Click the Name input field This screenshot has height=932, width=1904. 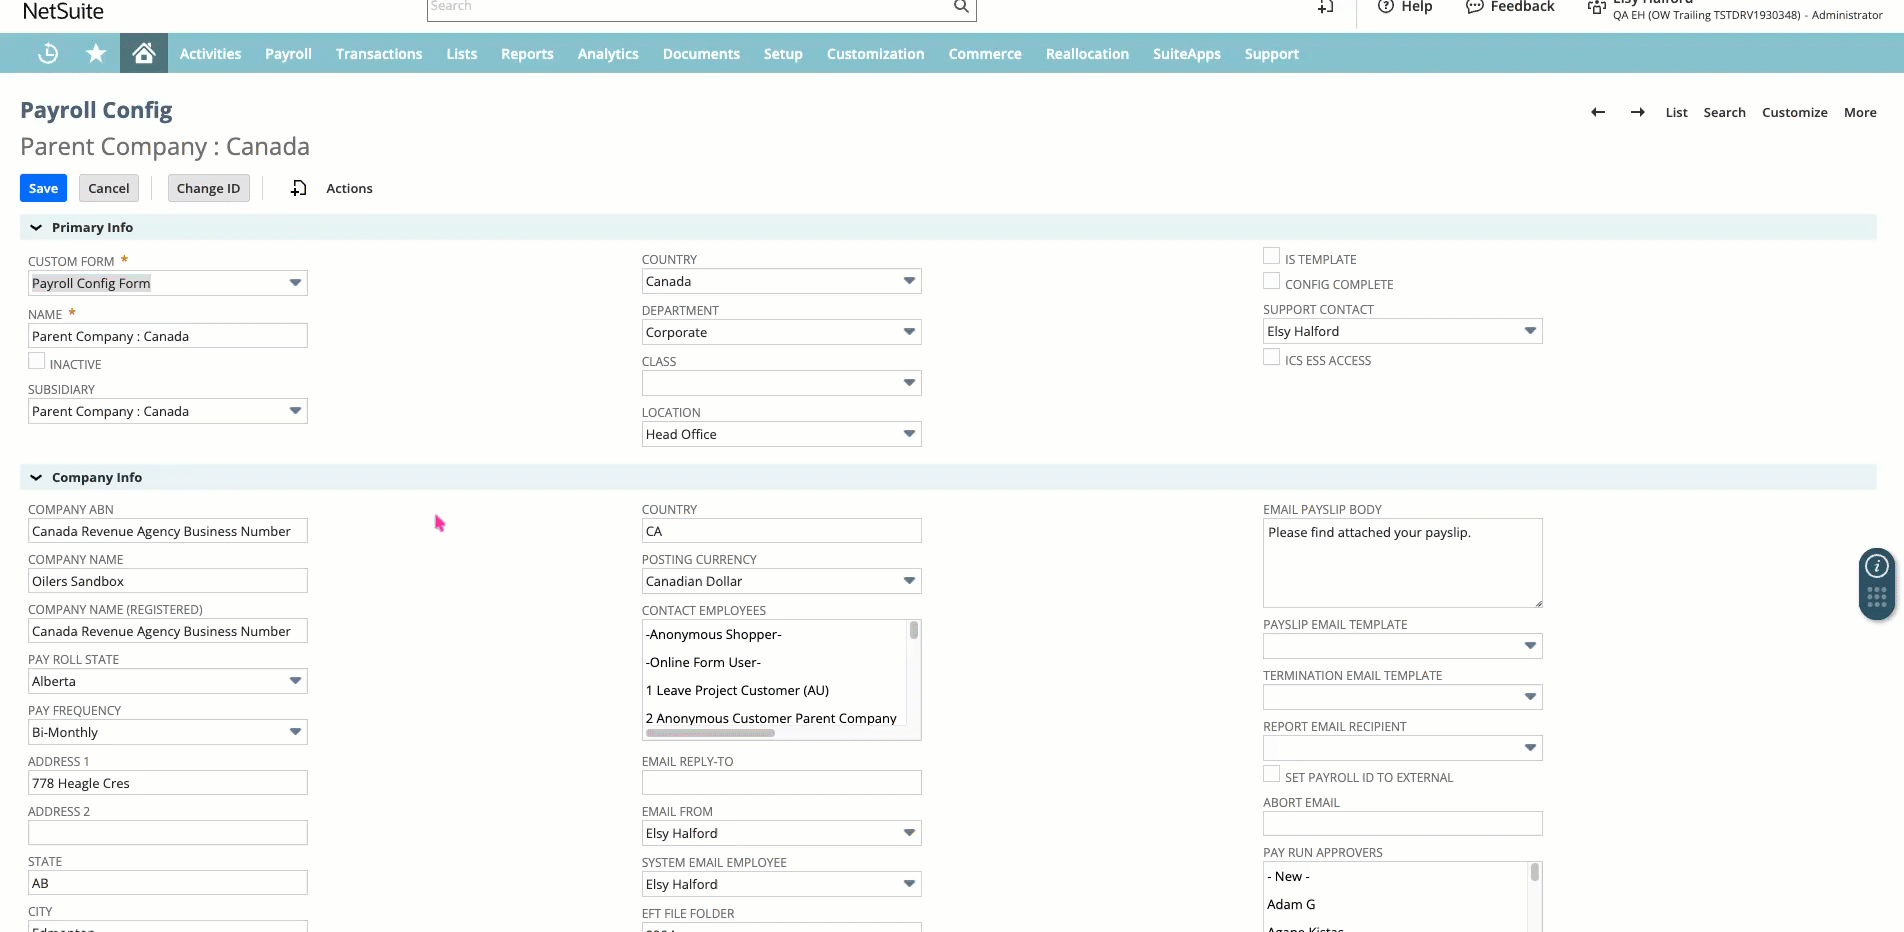pyautogui.click(x=168, y=336)
